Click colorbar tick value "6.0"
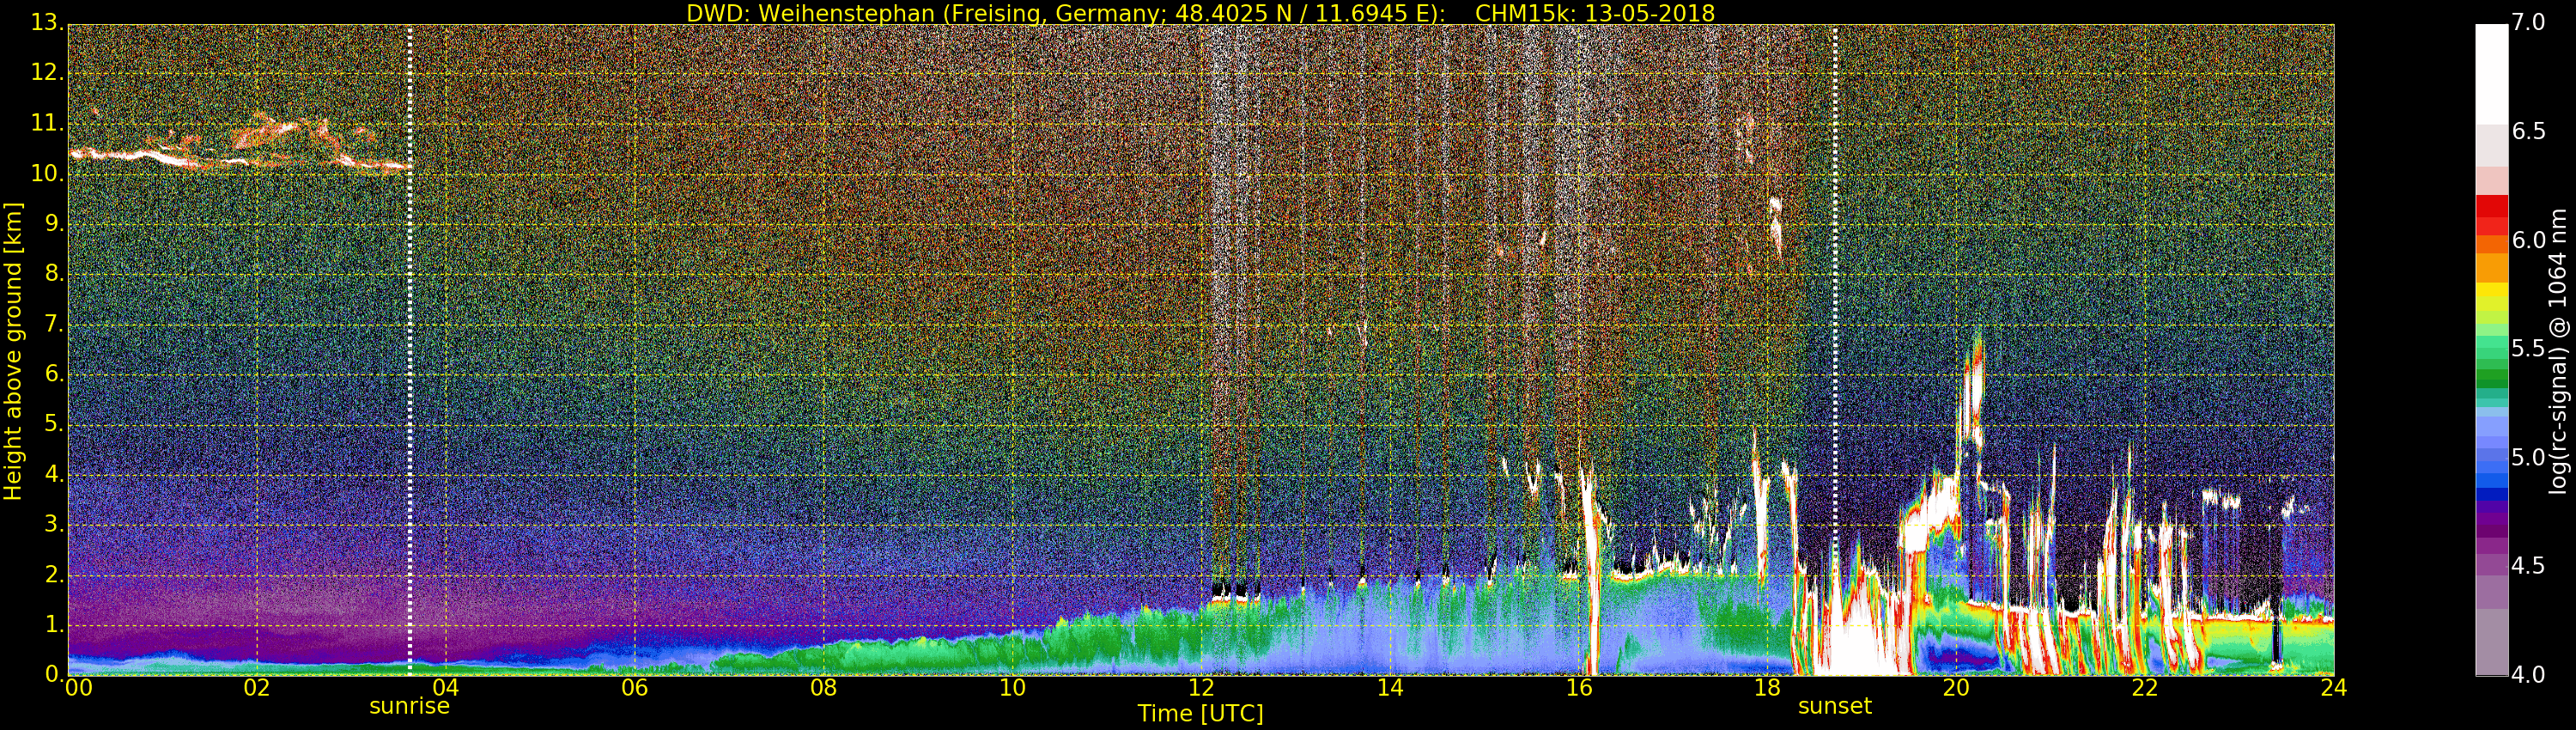The width and height of the screenshot is (2576, 730). [2529, 240]
